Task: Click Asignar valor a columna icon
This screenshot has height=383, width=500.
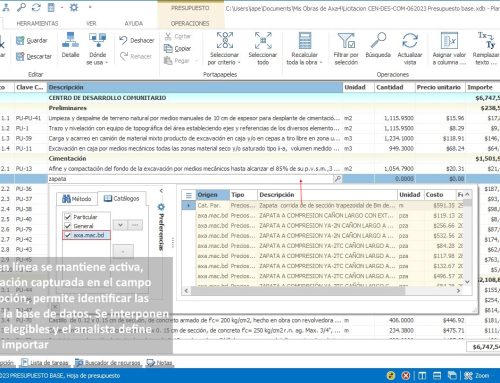Action: click(449, 40)
